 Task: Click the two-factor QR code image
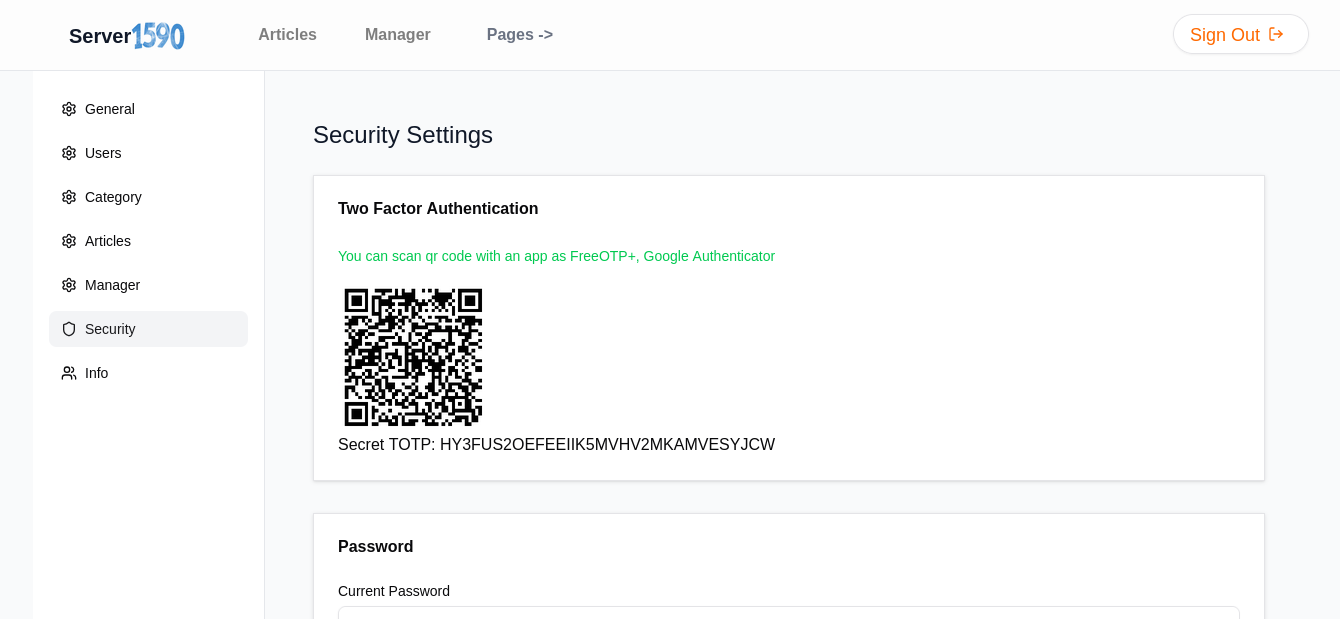click(413, 357)
